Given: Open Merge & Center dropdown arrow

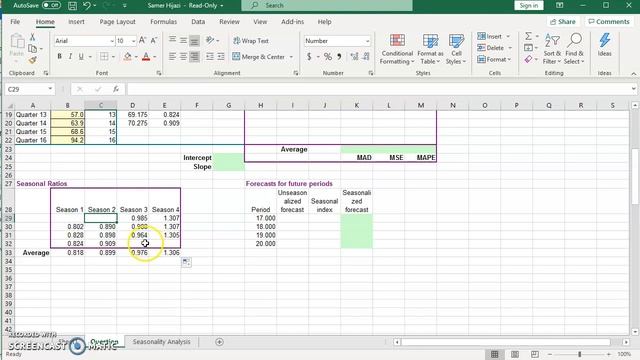Looking at the screenshot, I should pyautogui.click(x=291, y=57).
